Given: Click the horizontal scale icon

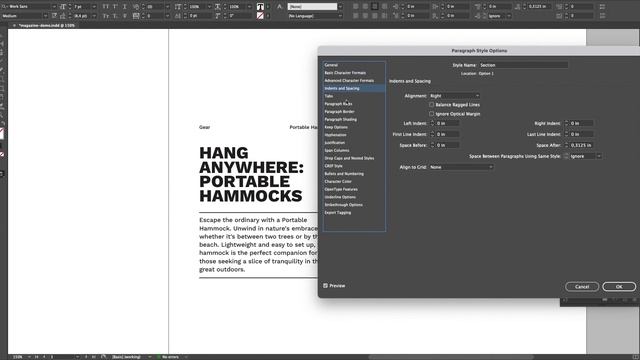Looking at the screenshot, I should click(218, 7).
